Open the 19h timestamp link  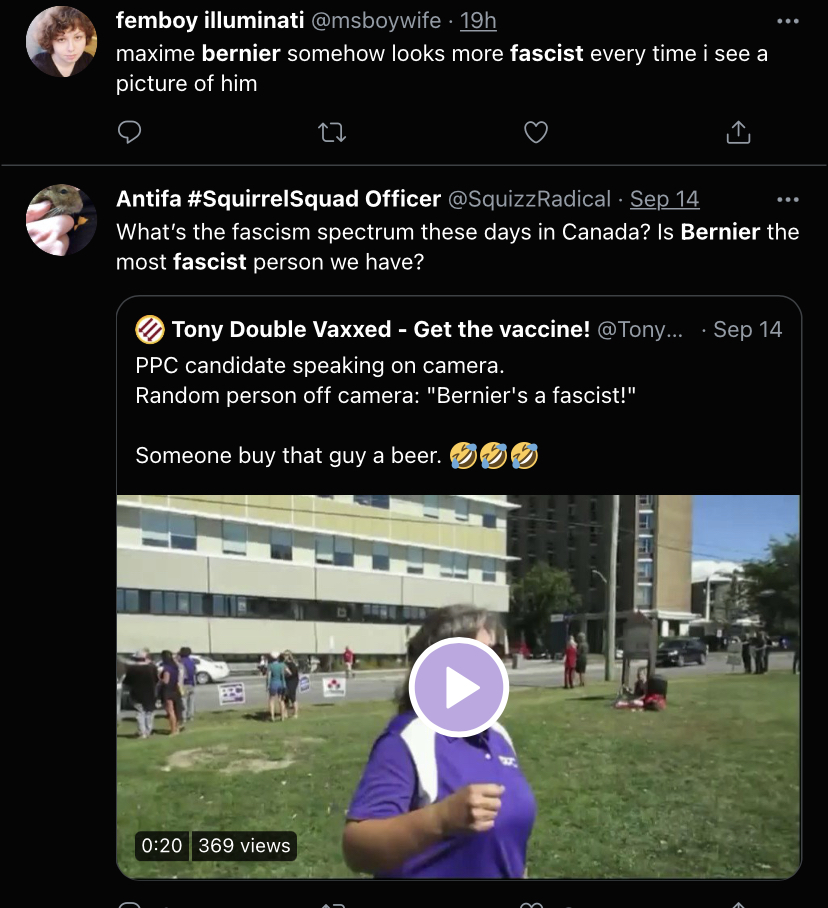point(478,21)
